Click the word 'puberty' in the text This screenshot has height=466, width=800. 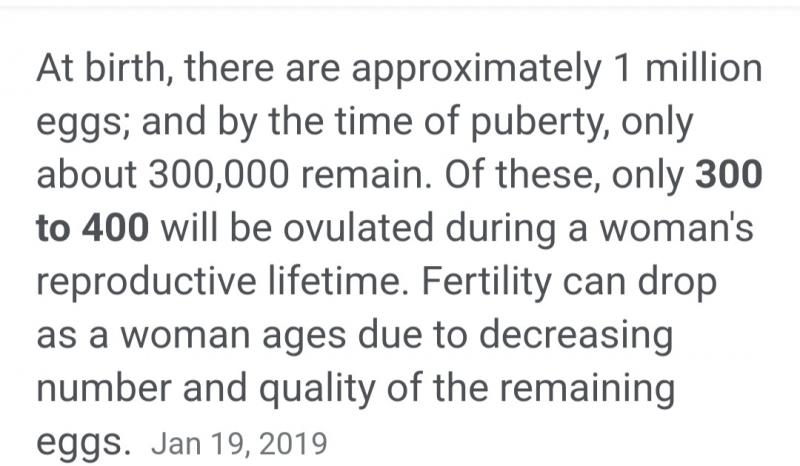click(x=538, y=122)
